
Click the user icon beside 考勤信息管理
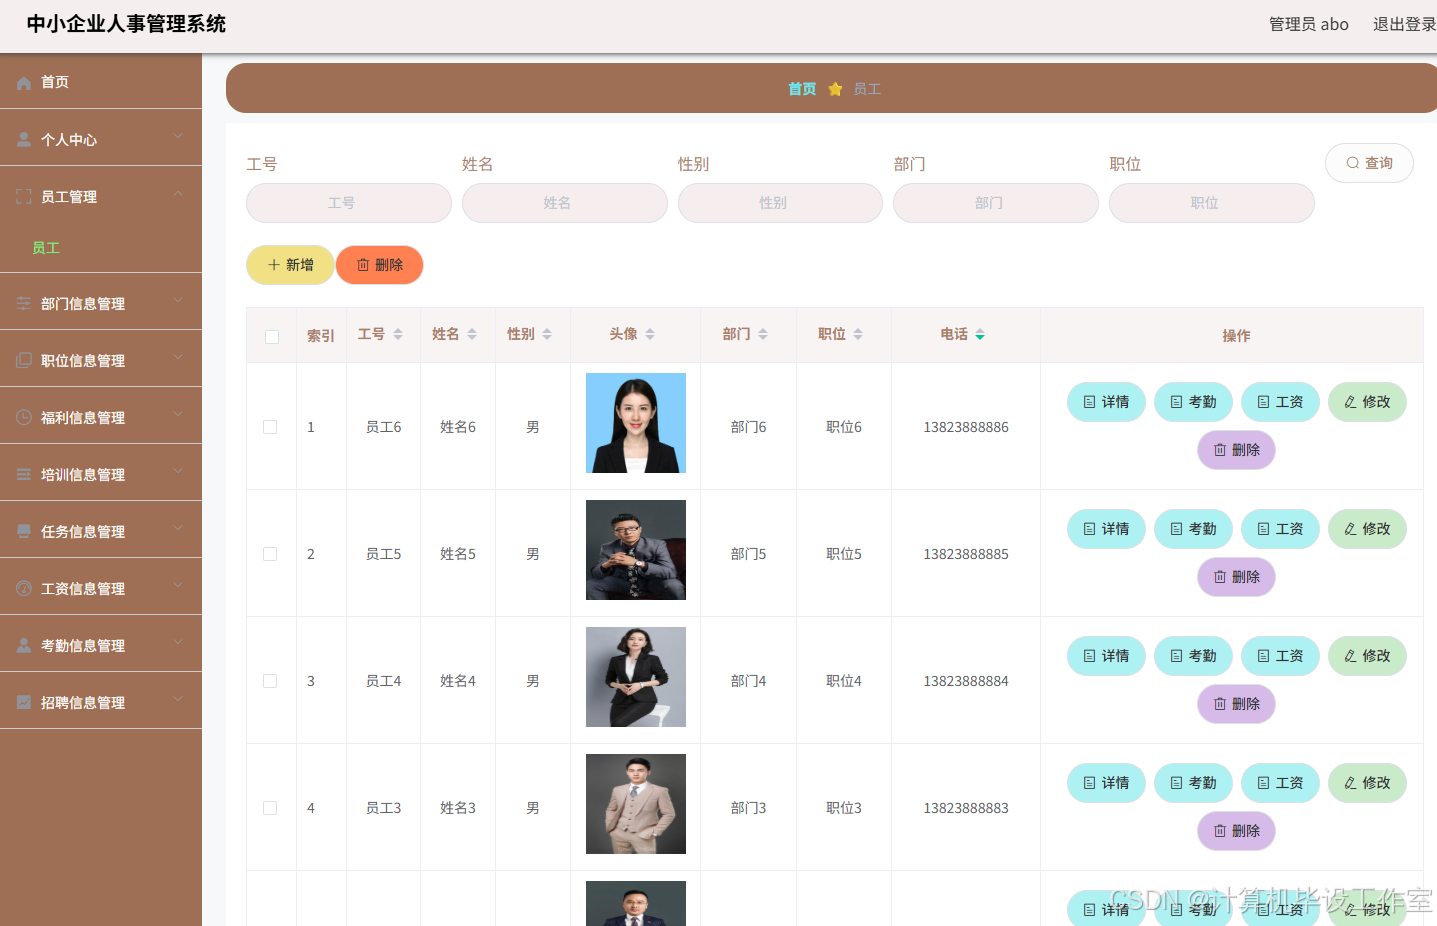tap(24, 646)
